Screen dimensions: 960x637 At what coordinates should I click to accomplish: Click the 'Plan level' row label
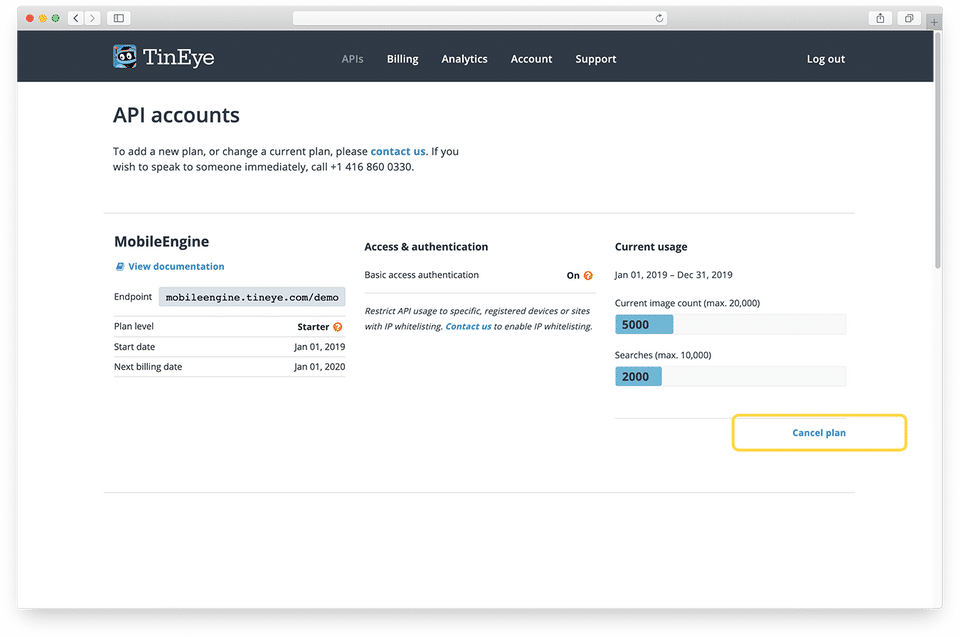tap(134, 326)
